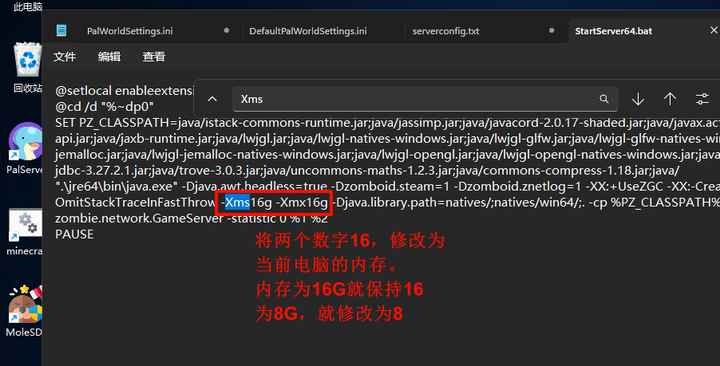Click the Xms search input field
This screenshot has width=720, height=366.
point(425,99)
